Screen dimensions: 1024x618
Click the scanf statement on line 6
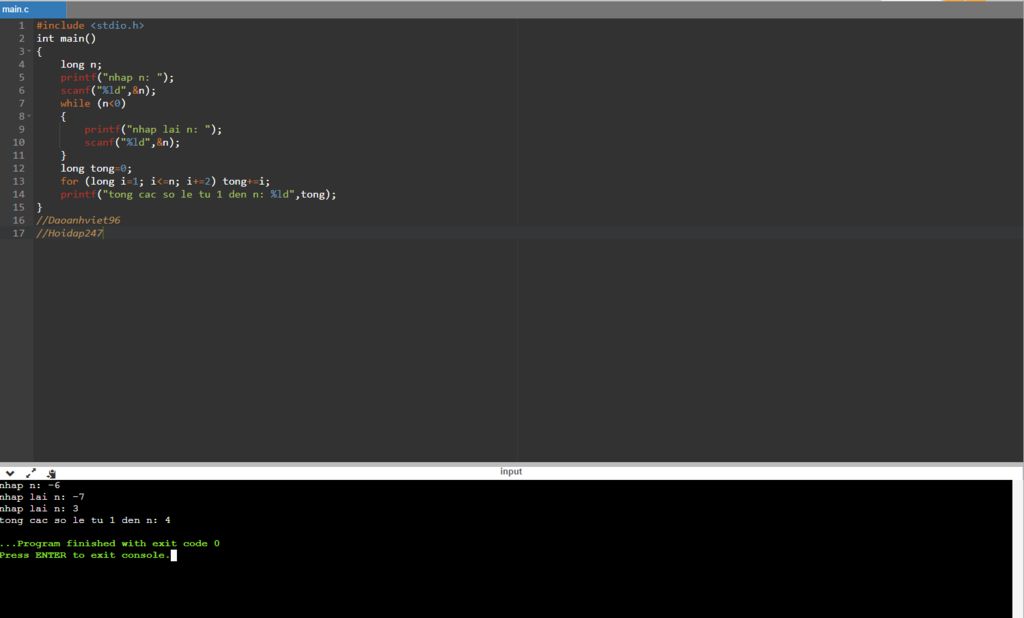click(x=108, y=91)
